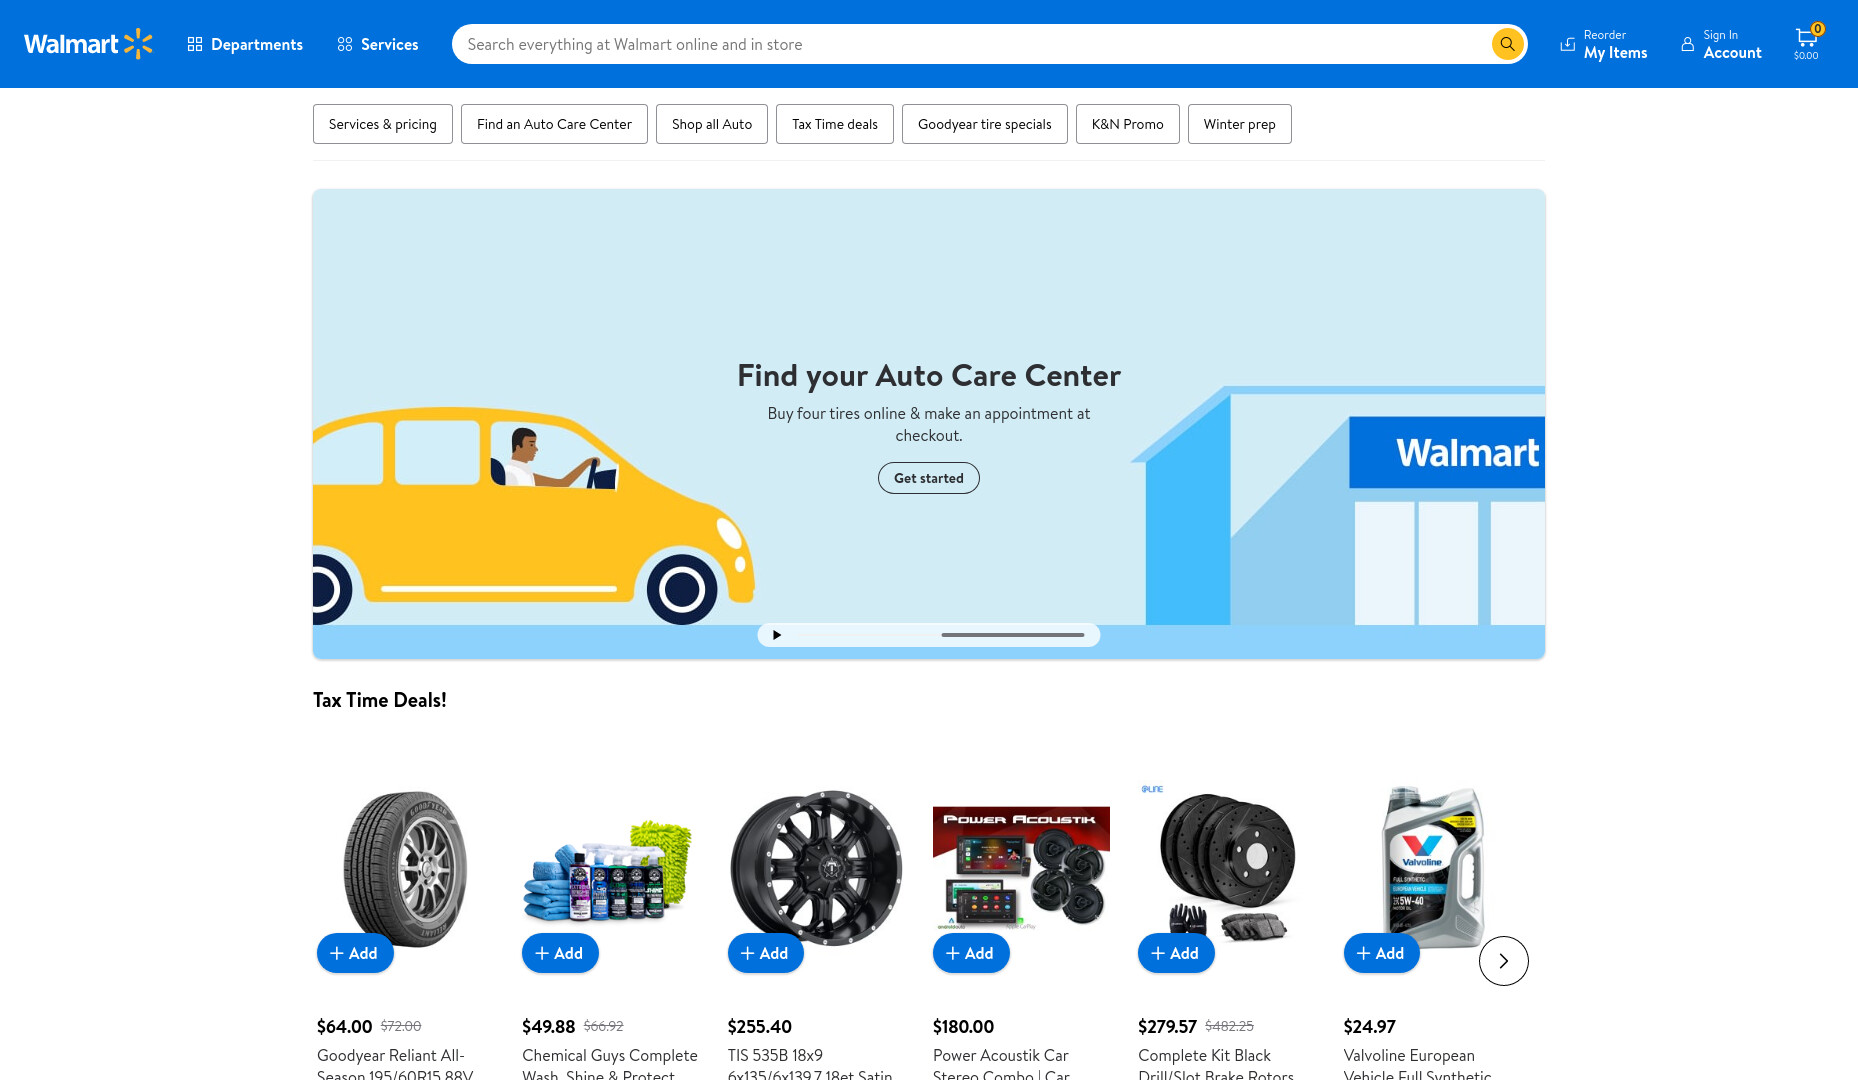Open Sign In Account
The height and width of the screenshot is (1080, 1858).
(x=1721, y=44)
